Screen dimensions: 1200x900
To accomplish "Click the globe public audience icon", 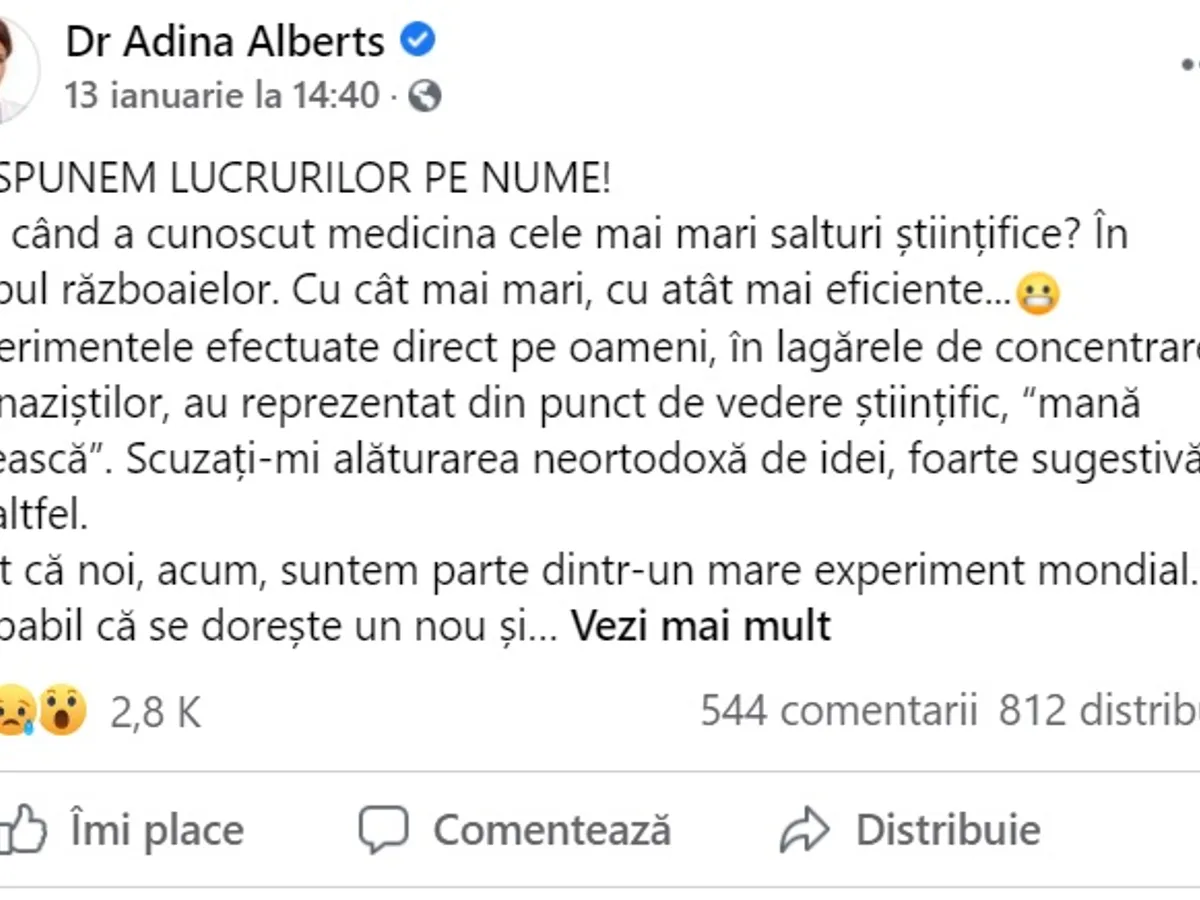I will pos(425,96).
